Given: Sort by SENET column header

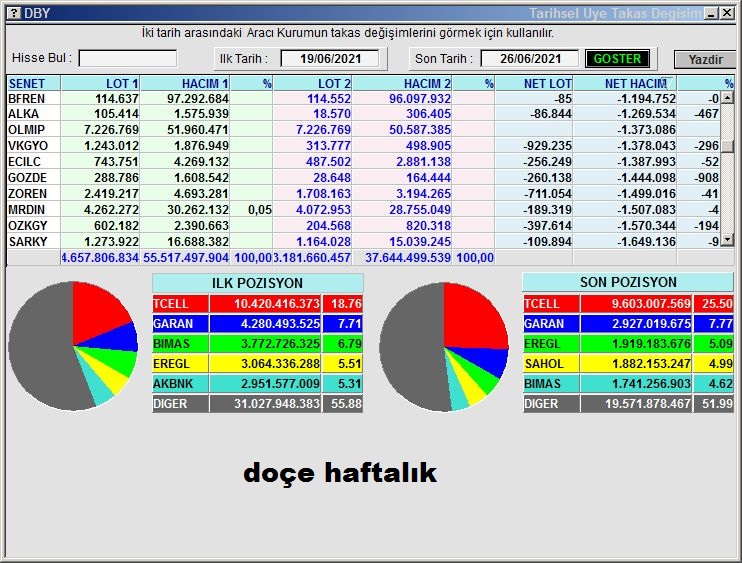Looking at the screenshot, I should 34,83.
